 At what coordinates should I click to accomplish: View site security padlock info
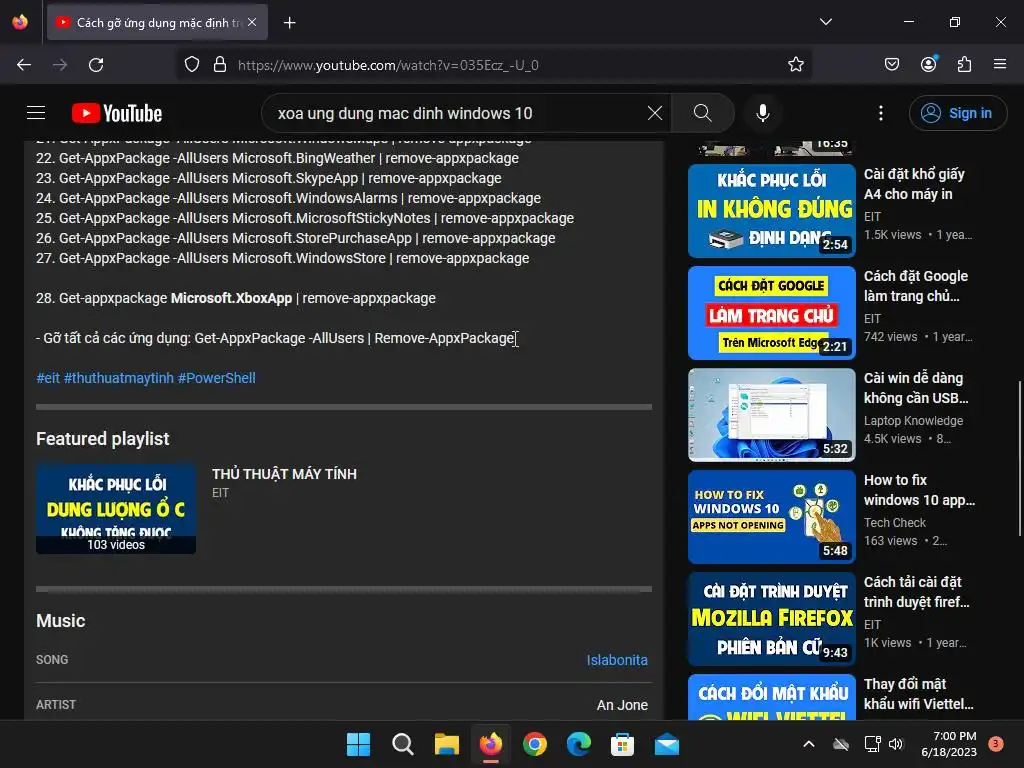[x=220, y=65]
